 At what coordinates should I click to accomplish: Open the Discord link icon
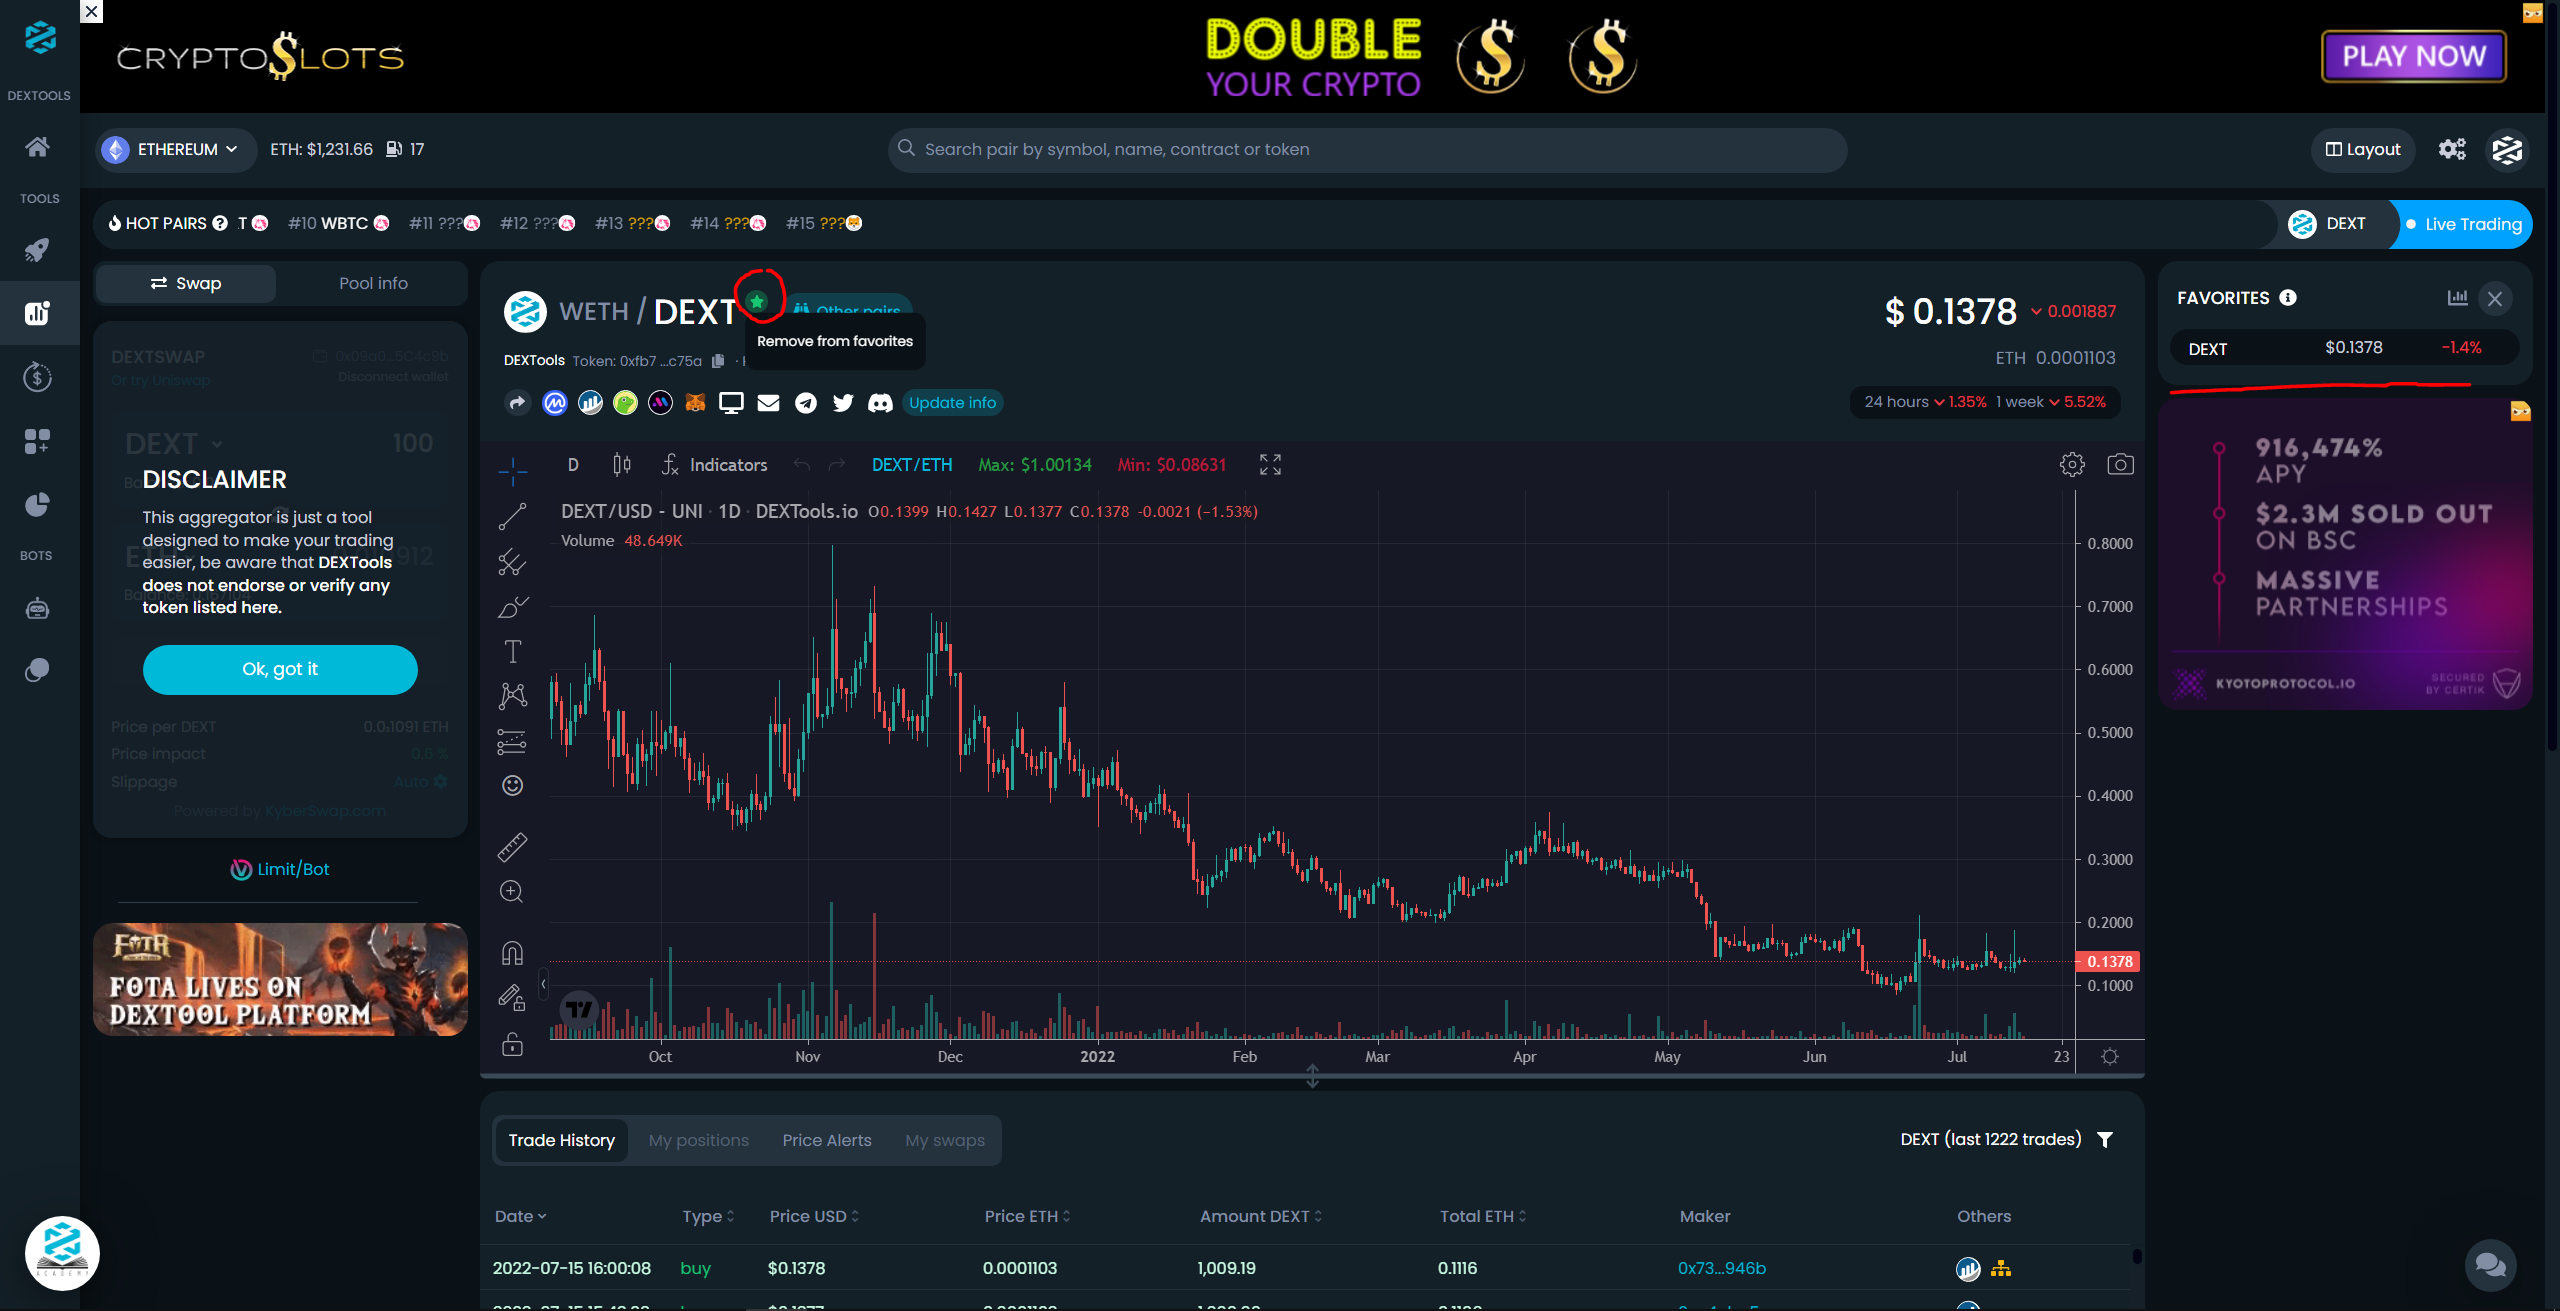[880, 403]
